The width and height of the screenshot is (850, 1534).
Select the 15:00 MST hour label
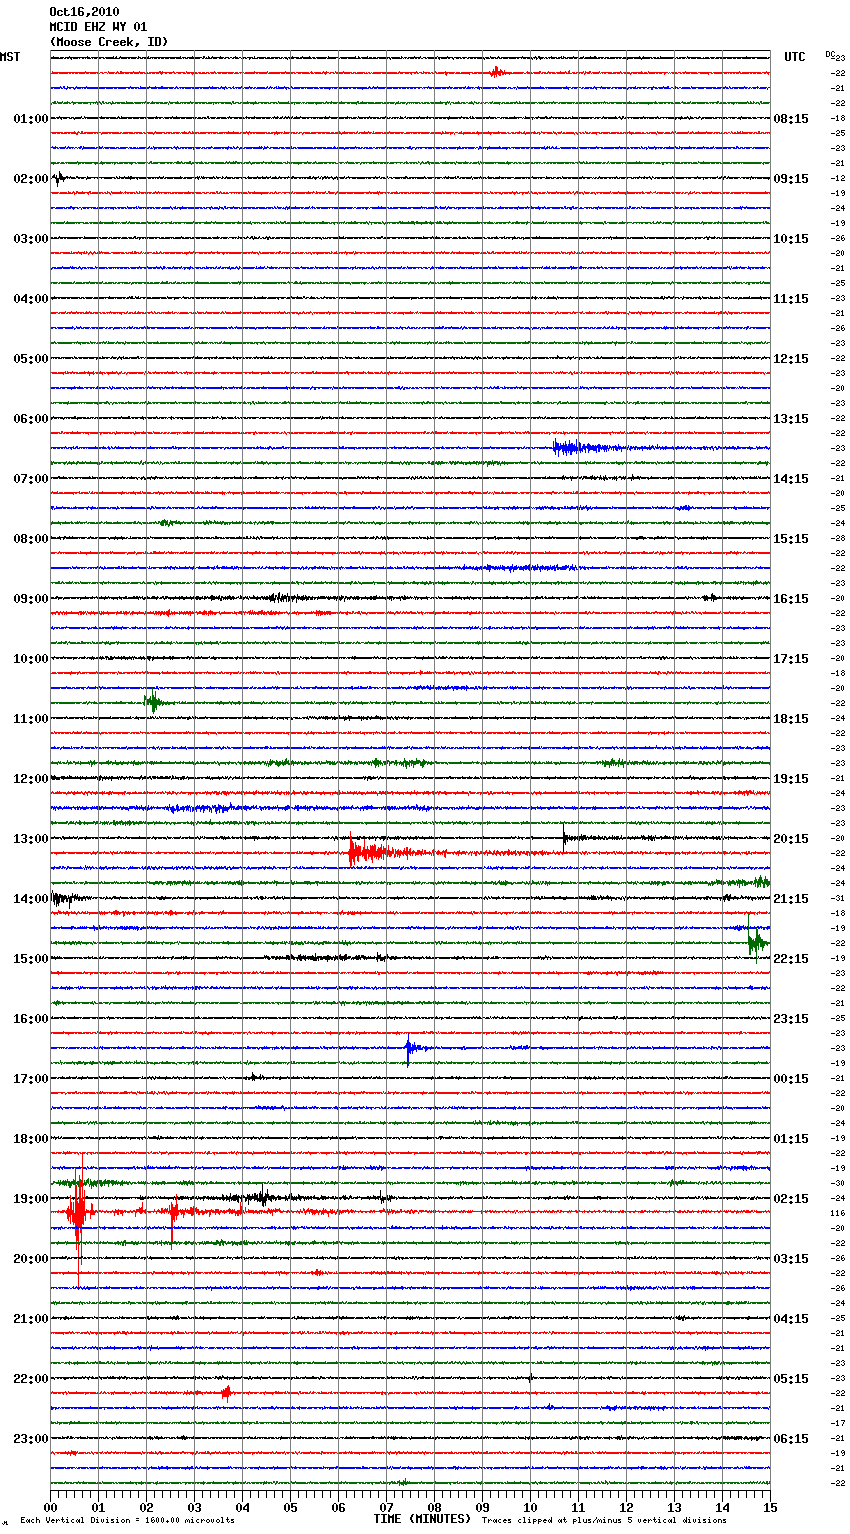pyautogui.click(x=31, y=959)
